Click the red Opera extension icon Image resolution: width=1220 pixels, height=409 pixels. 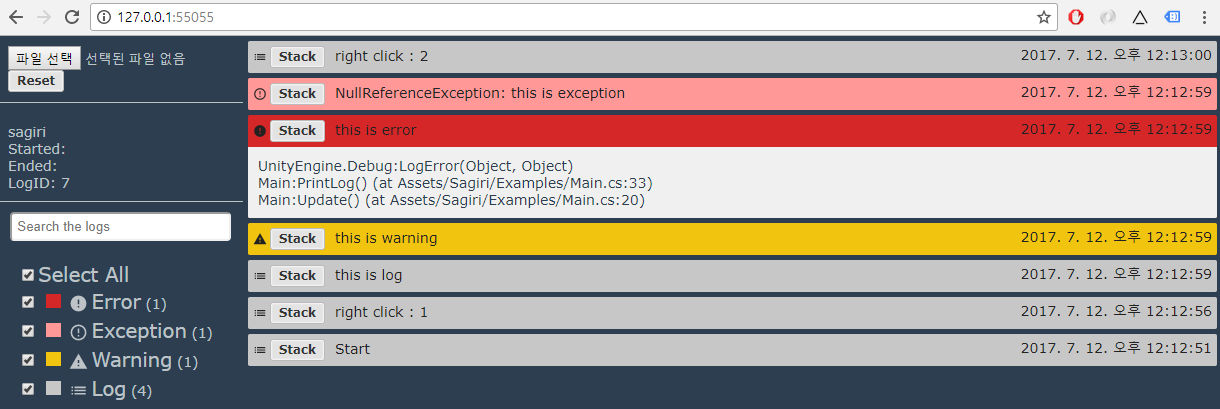(1076, 17)
